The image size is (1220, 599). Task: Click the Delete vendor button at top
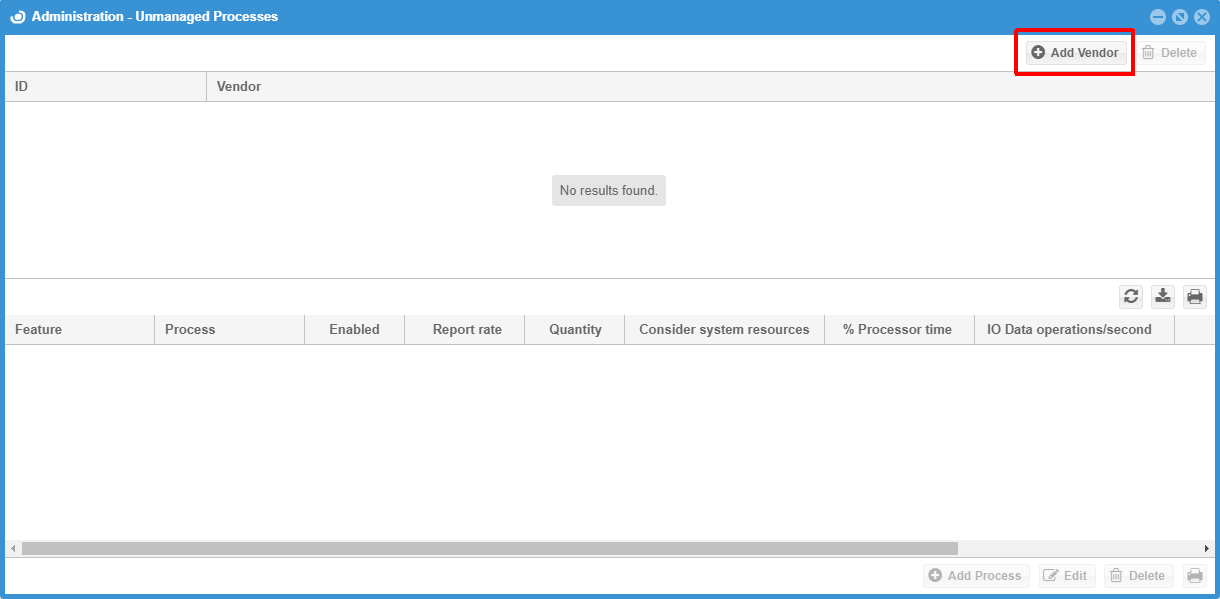pyautogui.click(x=1169, y=53)
